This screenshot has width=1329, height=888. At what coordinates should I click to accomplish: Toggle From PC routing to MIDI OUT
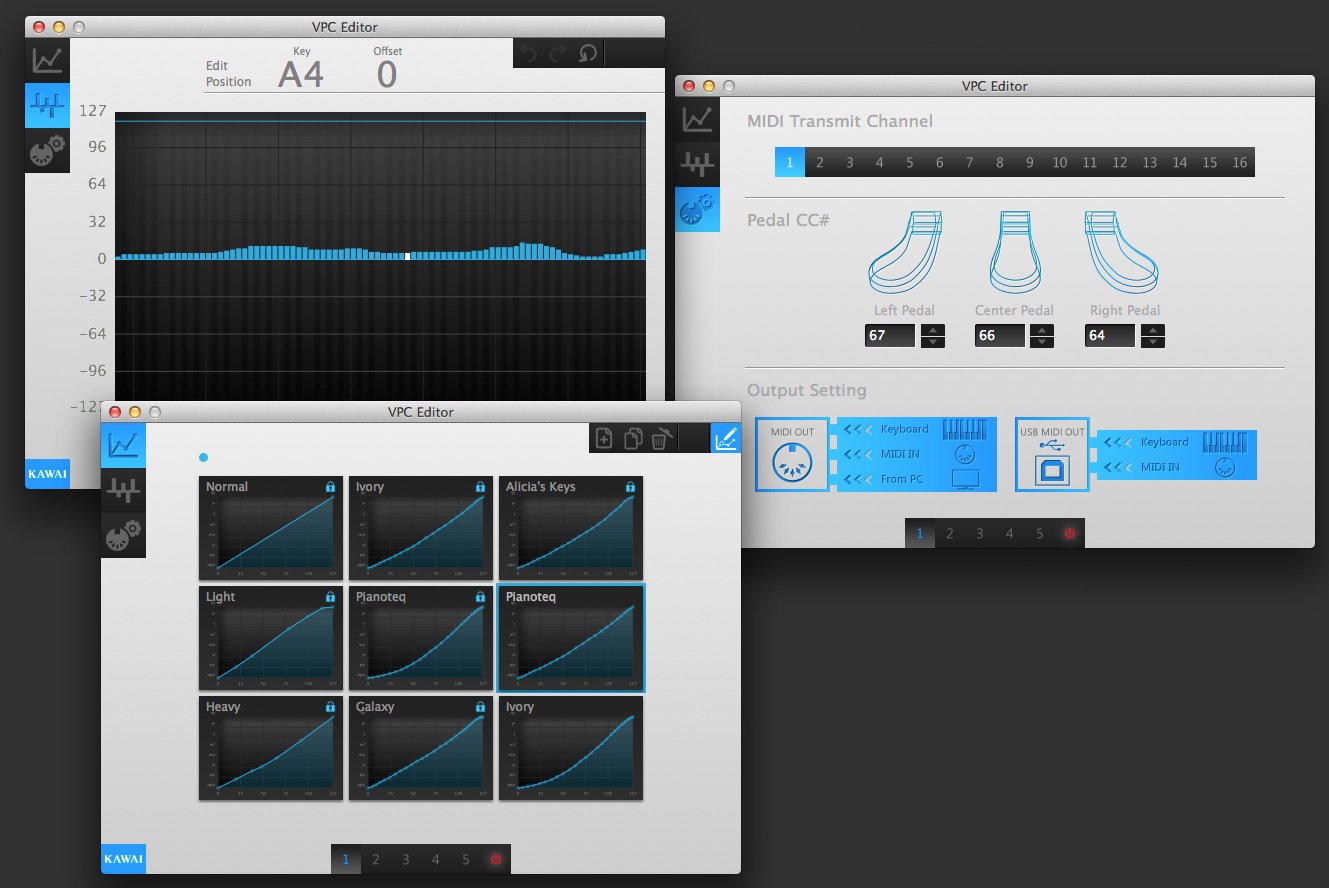pyautogui.click(x=856, y=479)
